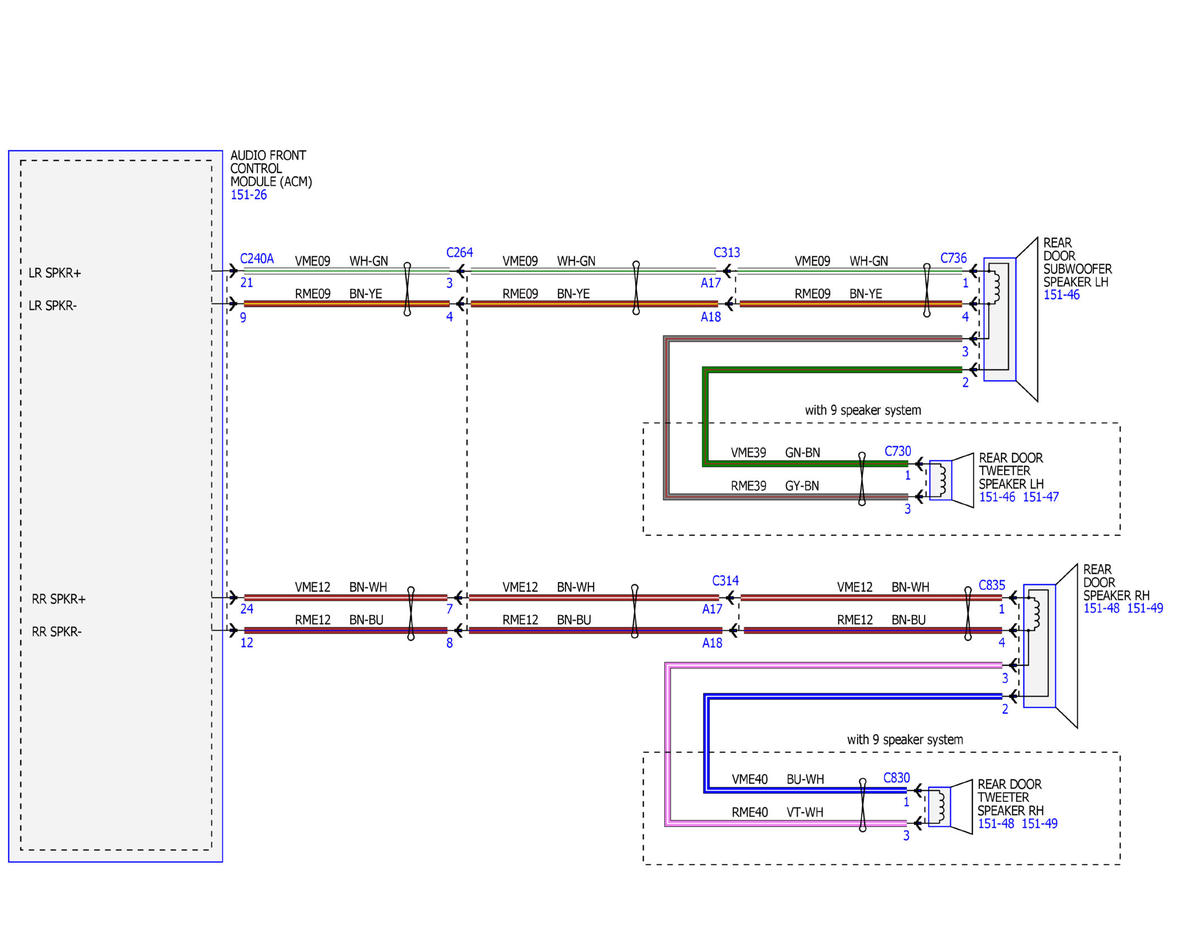1200x927 pixels.
Task: Click the rear door speaker RH symbol
Action: tap(1050, 644)
